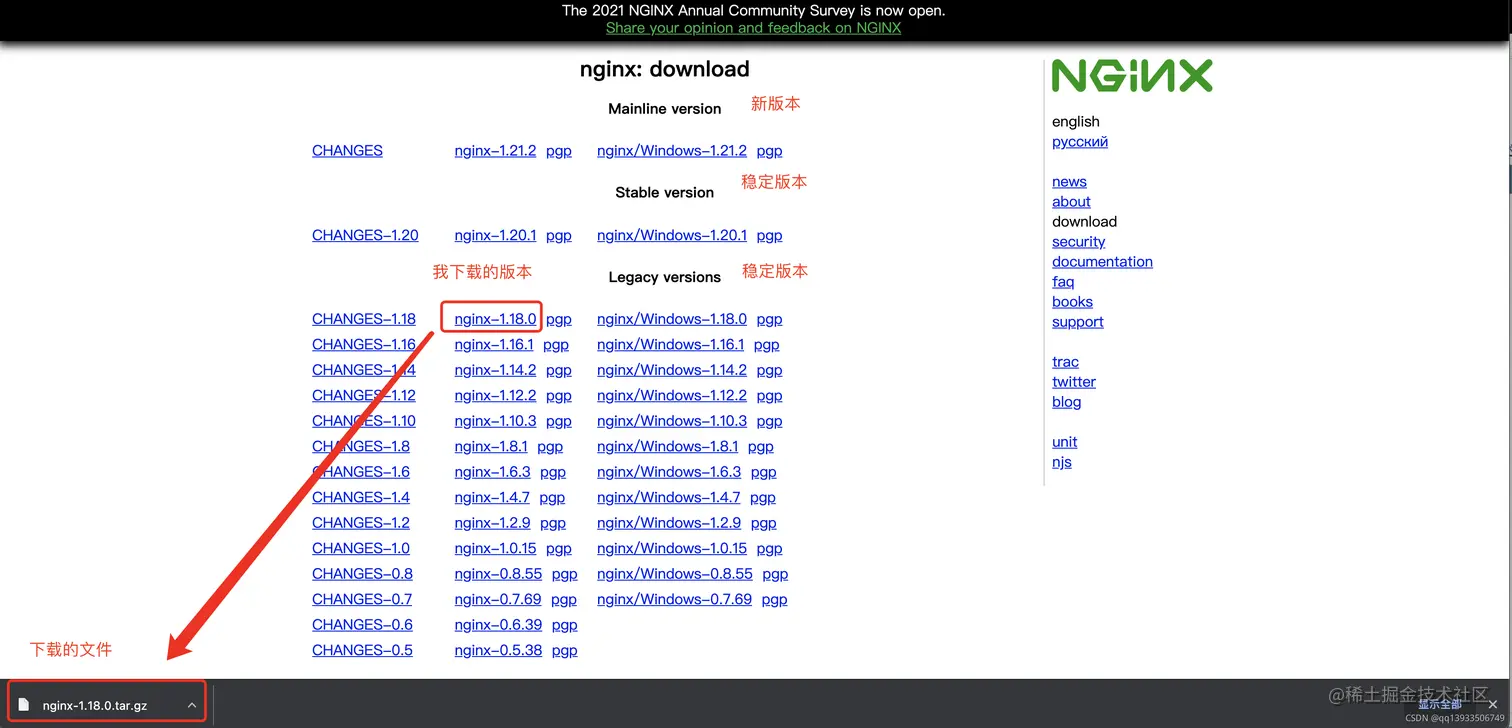Open the pgp signature for nginx-1.18.0

(559, 320)
